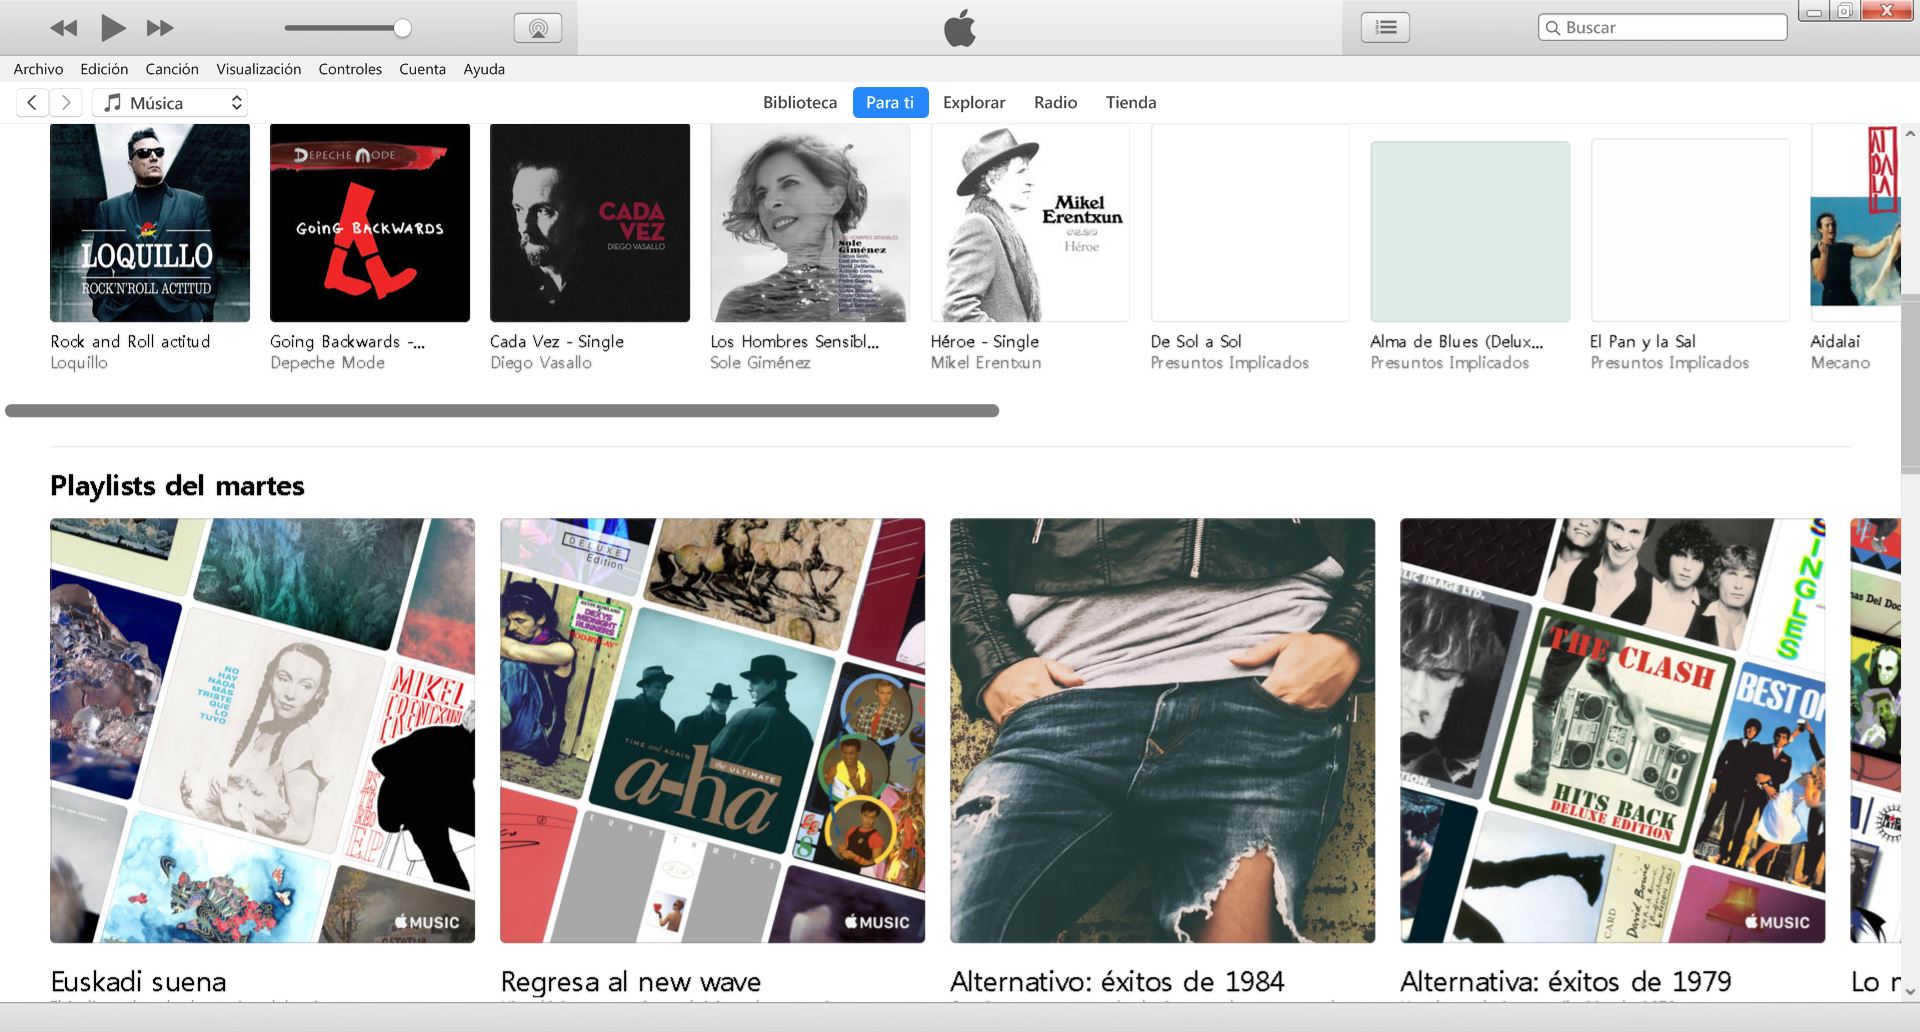The height and width of the screenshot is (1032, 1920).
Task: Click the Going Backwards album title
Action: pos(347,341)
